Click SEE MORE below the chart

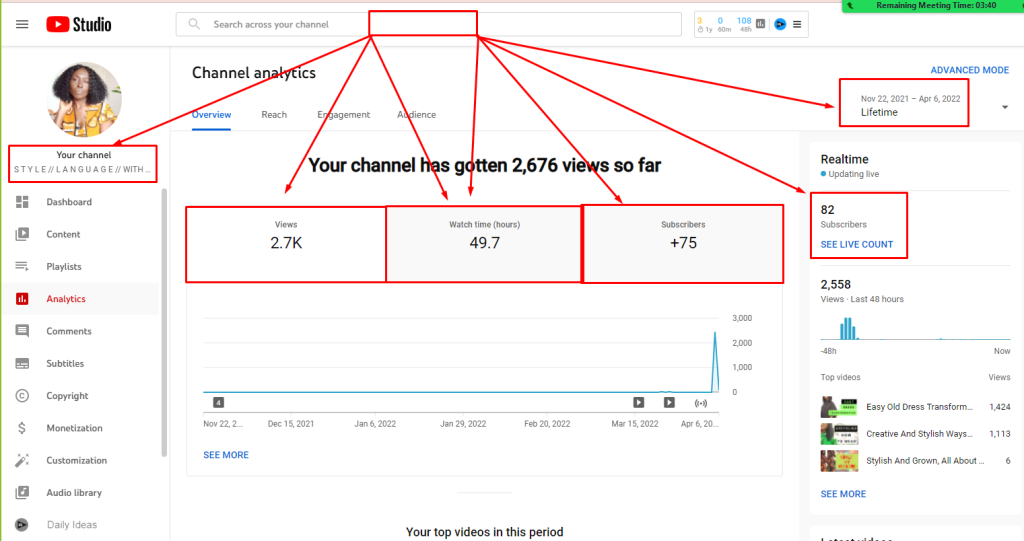pyautogui.click(x=226, y=455)
